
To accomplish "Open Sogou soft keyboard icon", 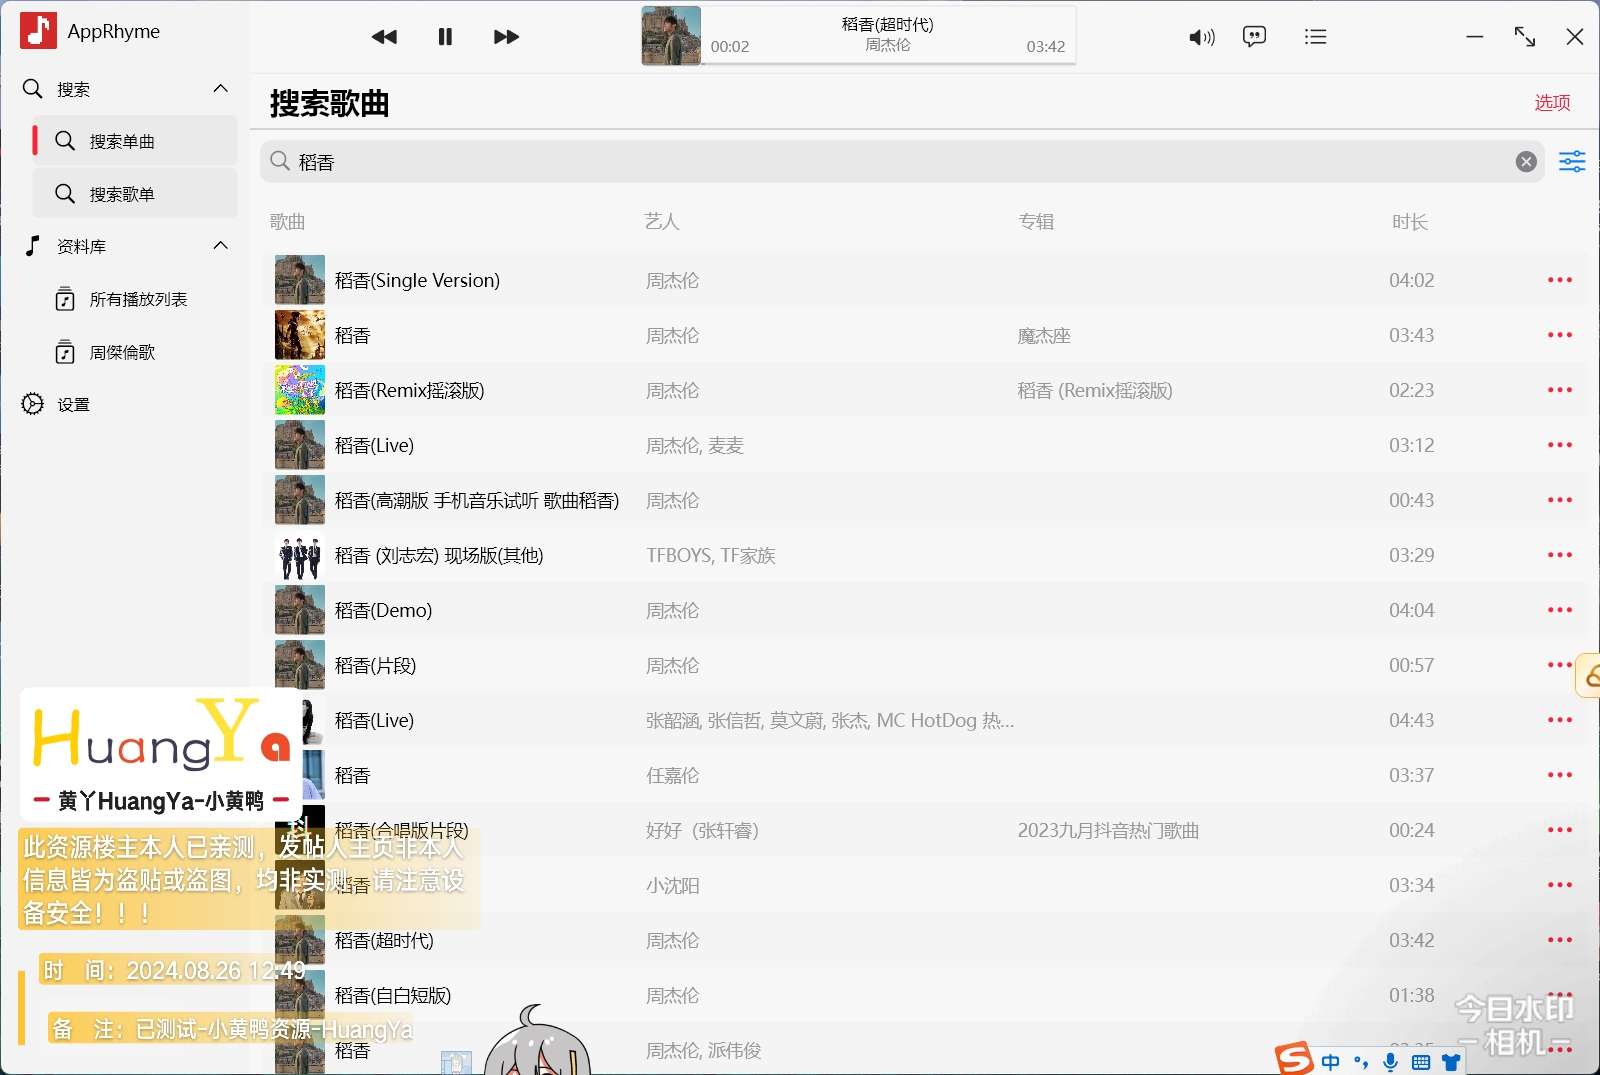I will tap(1421, 1062).
